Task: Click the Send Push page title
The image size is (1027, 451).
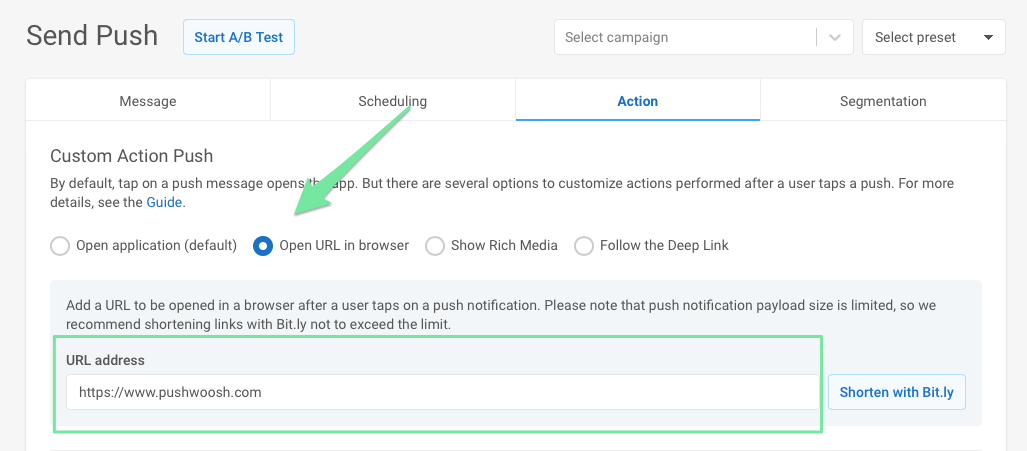Action: (x=92, y=36)
